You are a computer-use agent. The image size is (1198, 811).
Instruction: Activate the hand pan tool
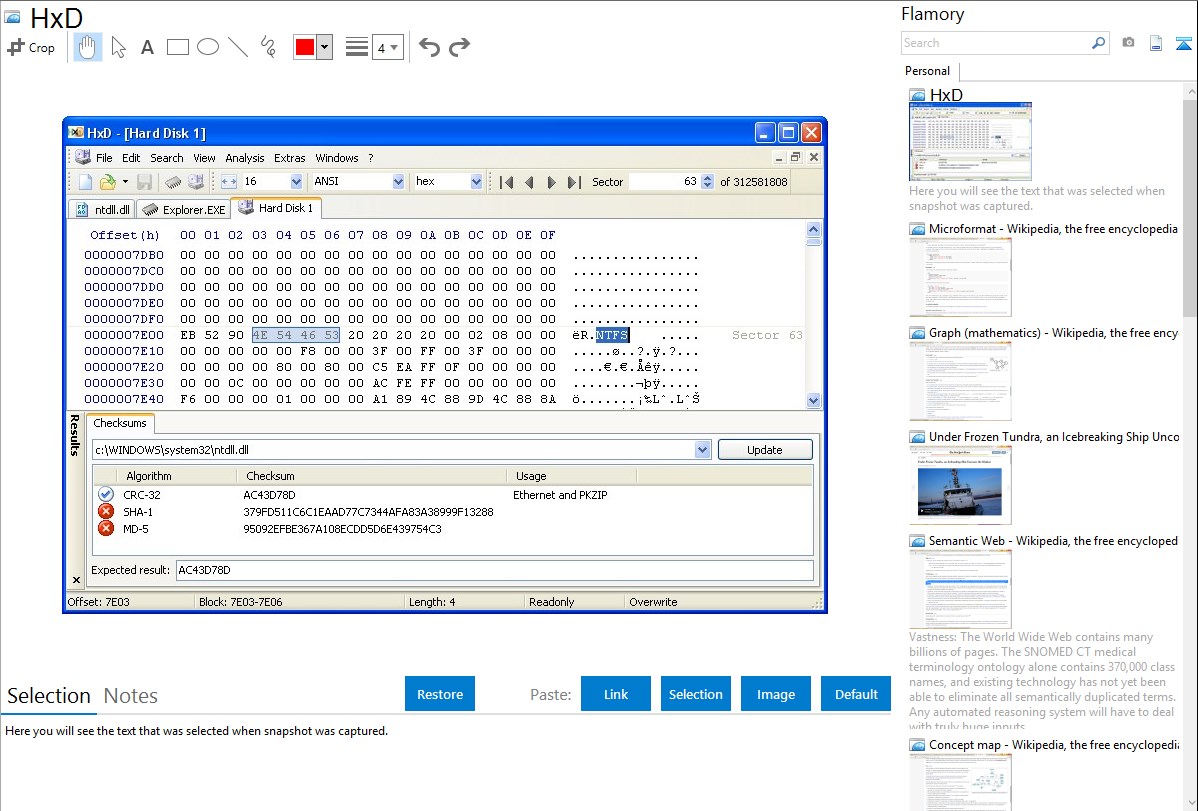[88, 47]
